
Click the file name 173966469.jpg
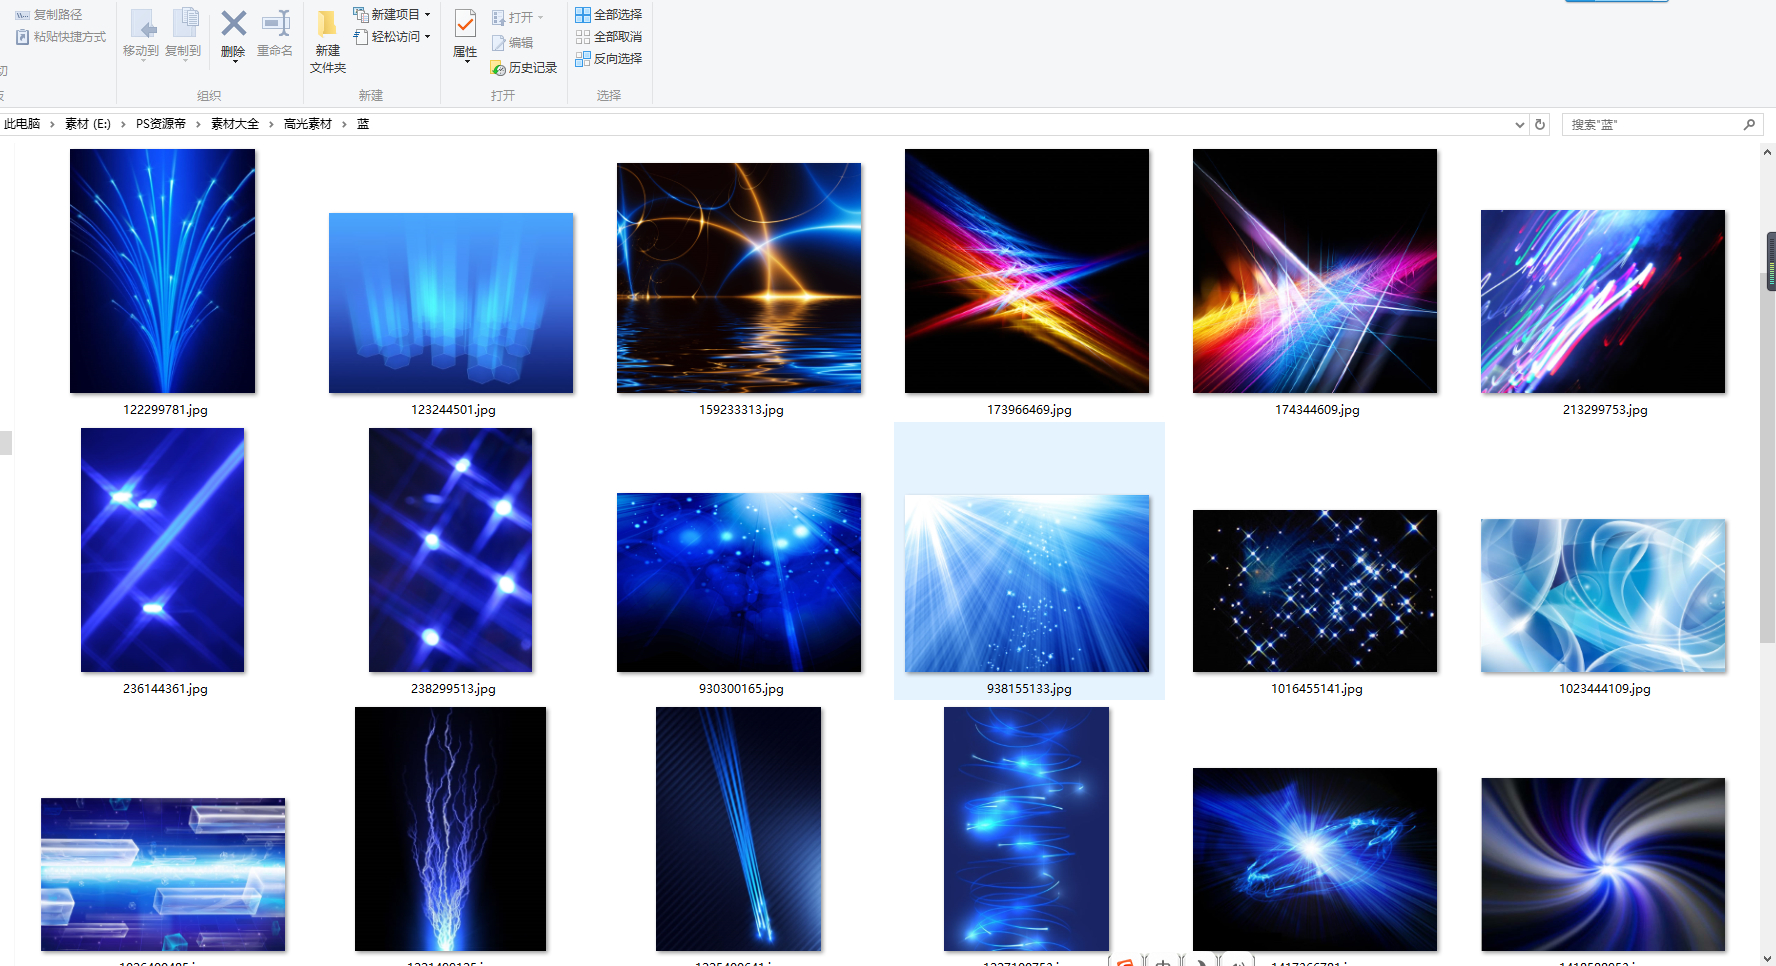click(x=1029, y=410)
